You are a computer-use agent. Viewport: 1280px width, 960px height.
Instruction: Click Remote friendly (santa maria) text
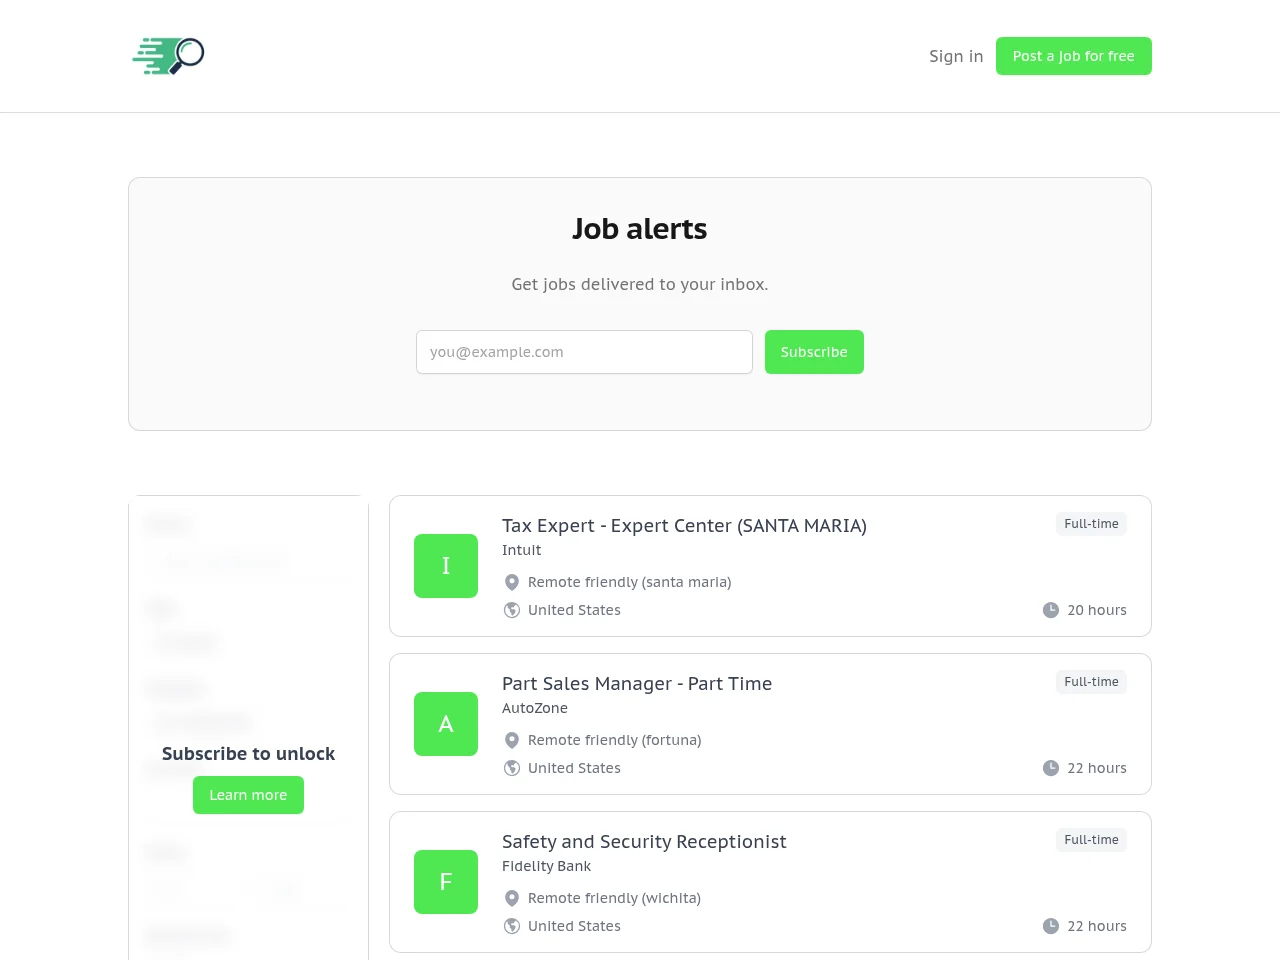(630, 582)
